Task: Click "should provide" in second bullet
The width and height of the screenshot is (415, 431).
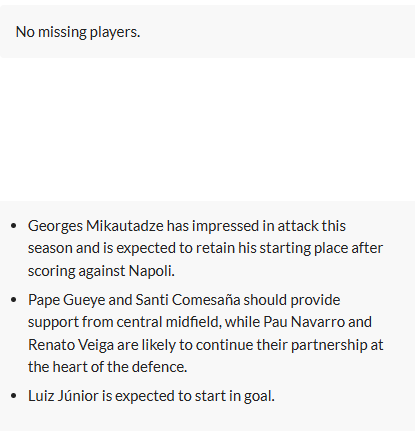Action: click(292, 300)
